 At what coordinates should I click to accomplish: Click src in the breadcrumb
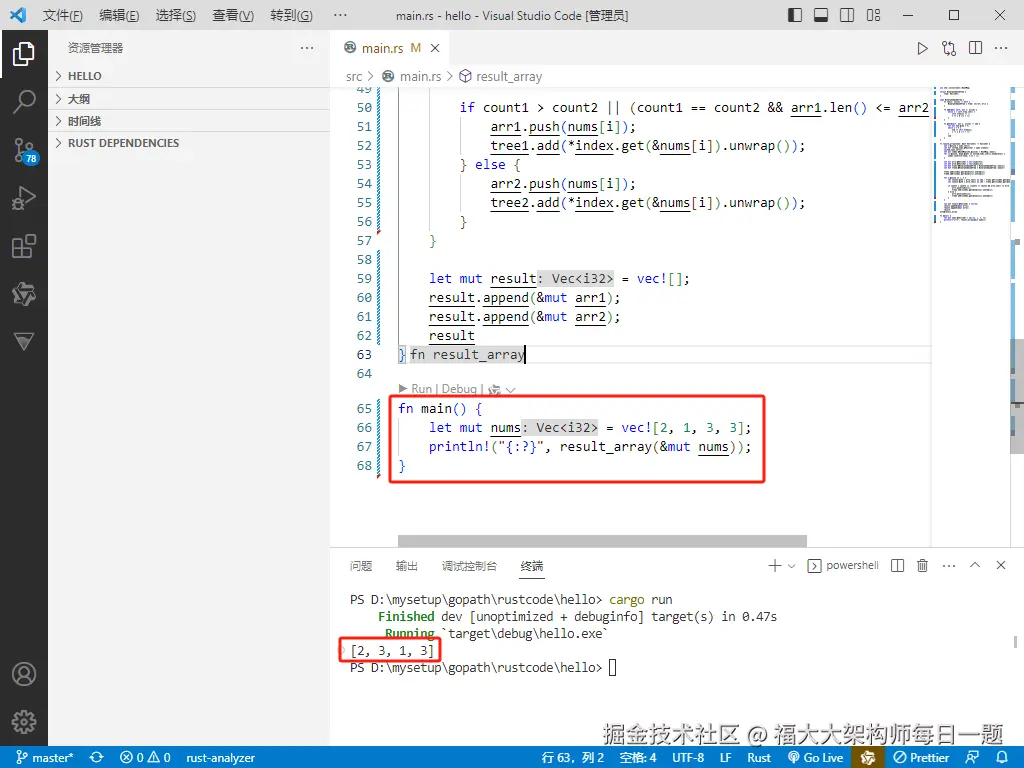pyautogui.click(x=354, y=76)
